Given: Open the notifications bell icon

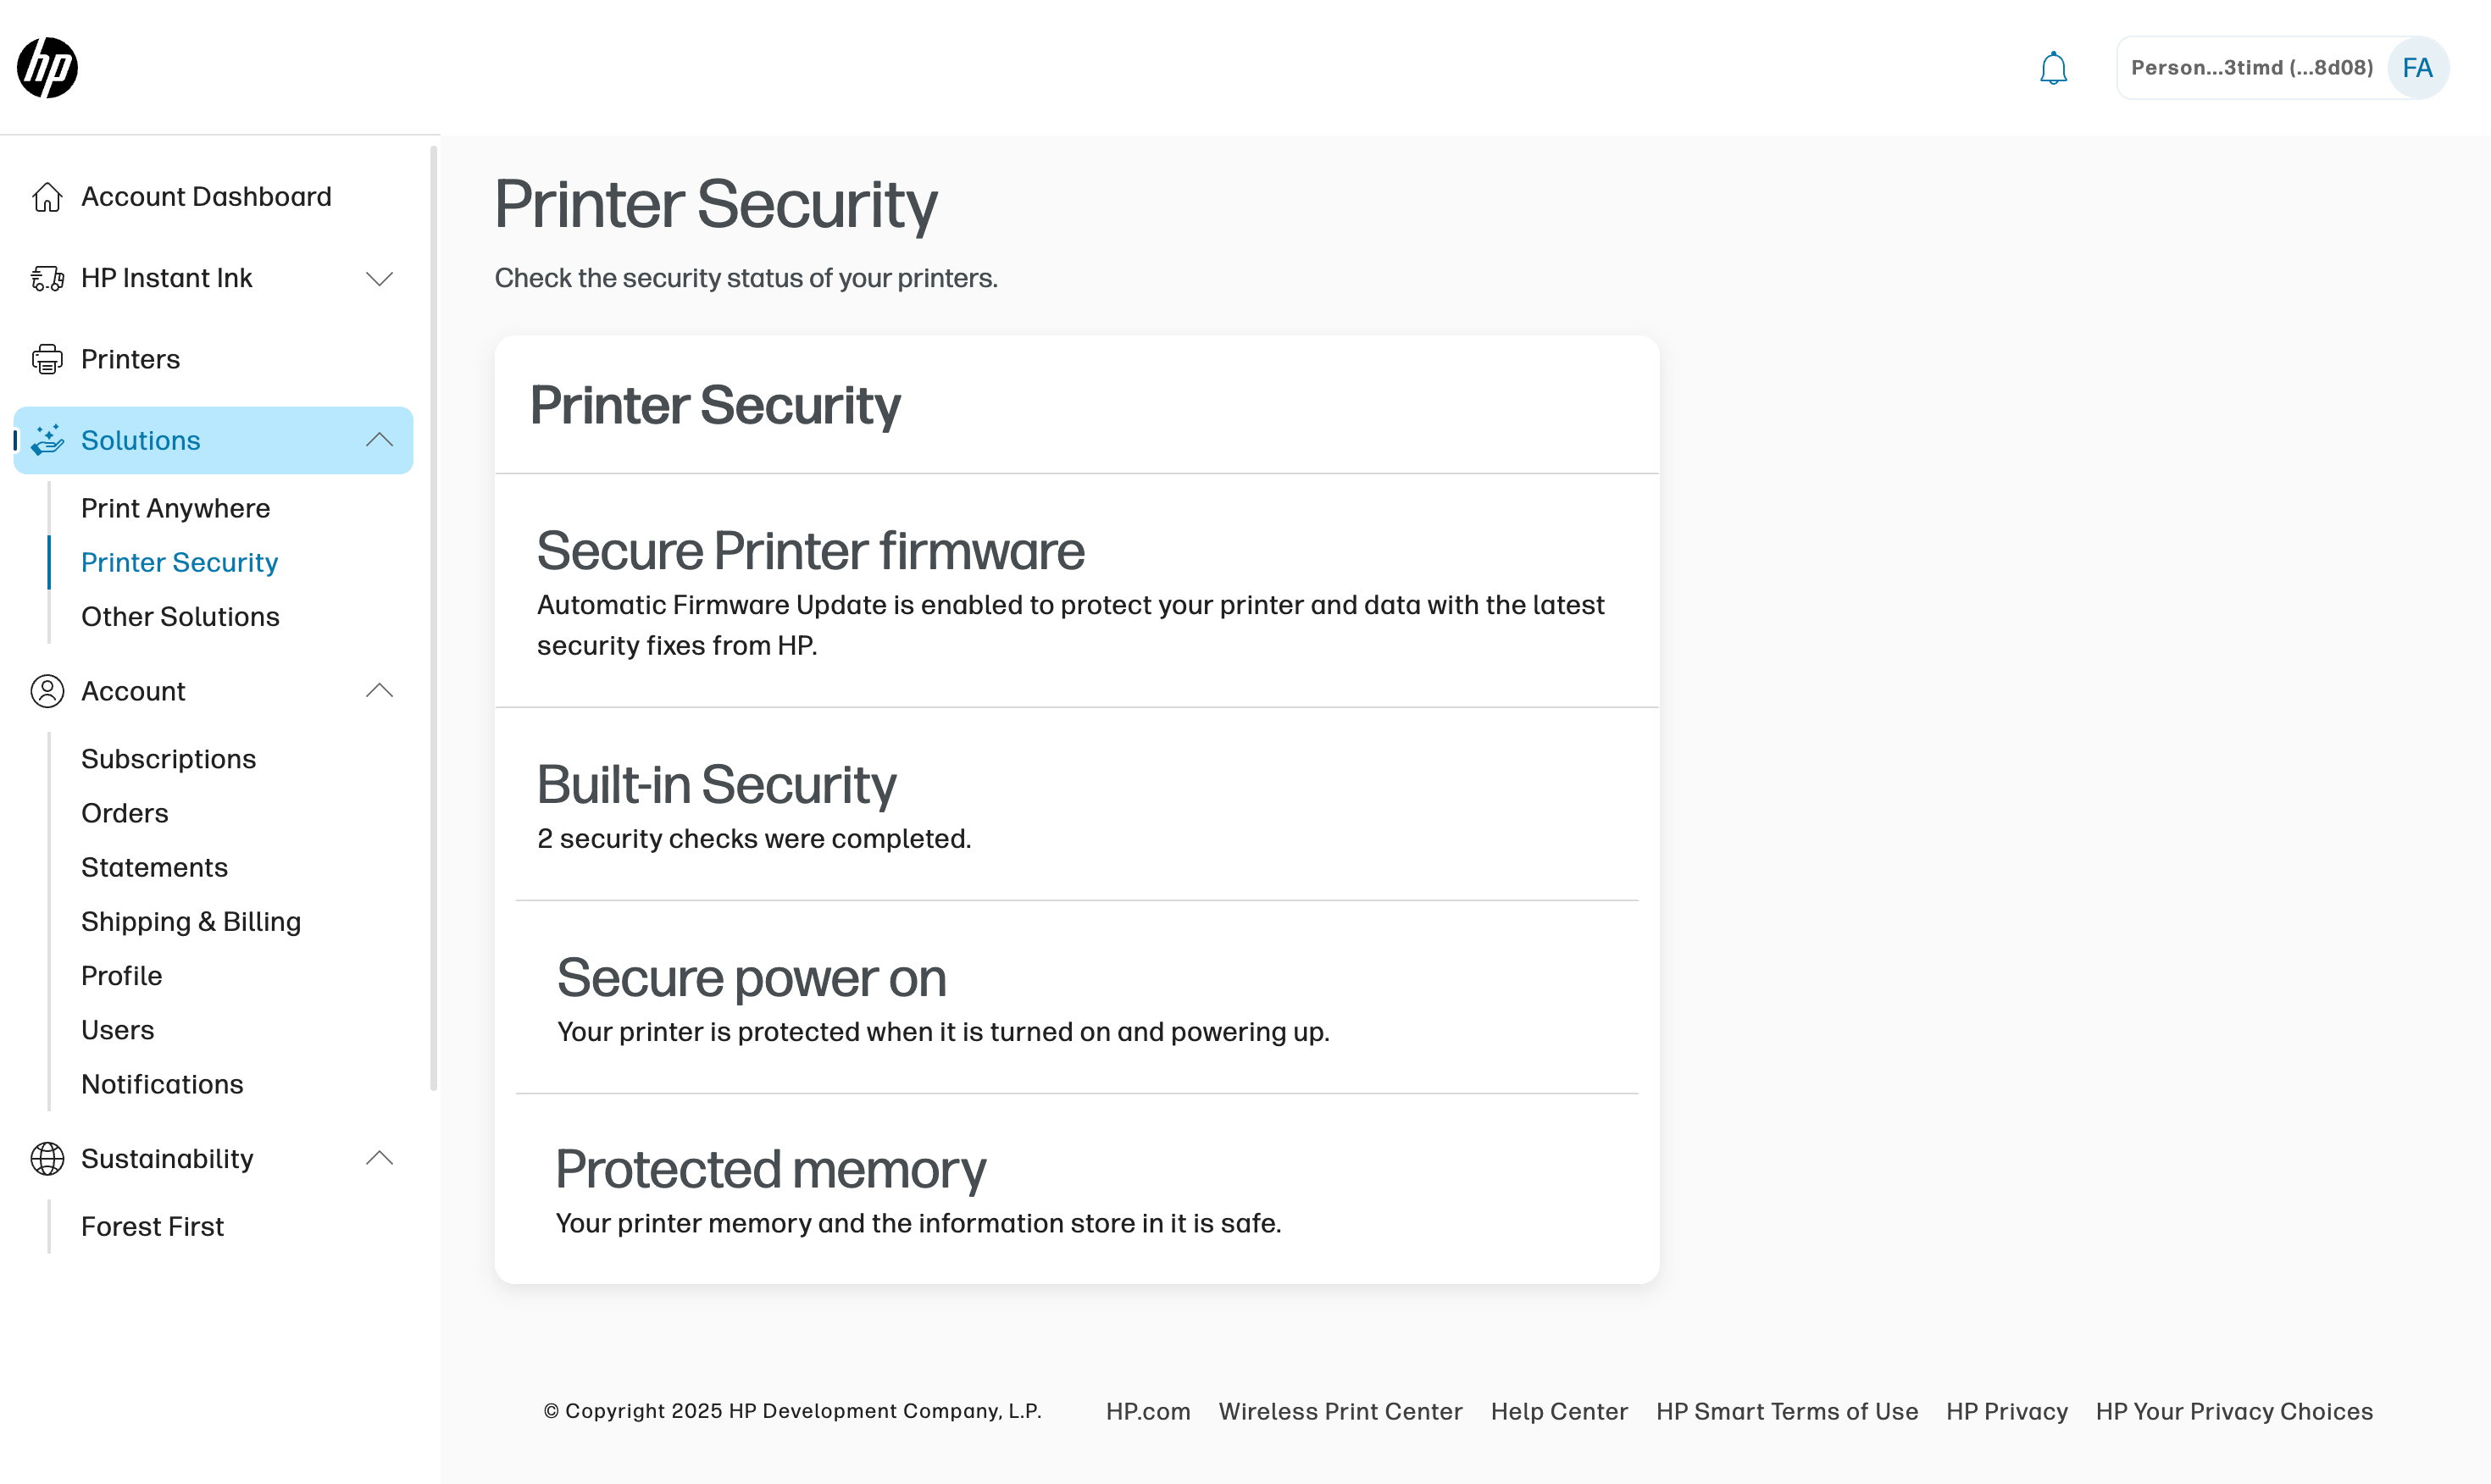Looking at the screenshot, I should [2053, 68].
